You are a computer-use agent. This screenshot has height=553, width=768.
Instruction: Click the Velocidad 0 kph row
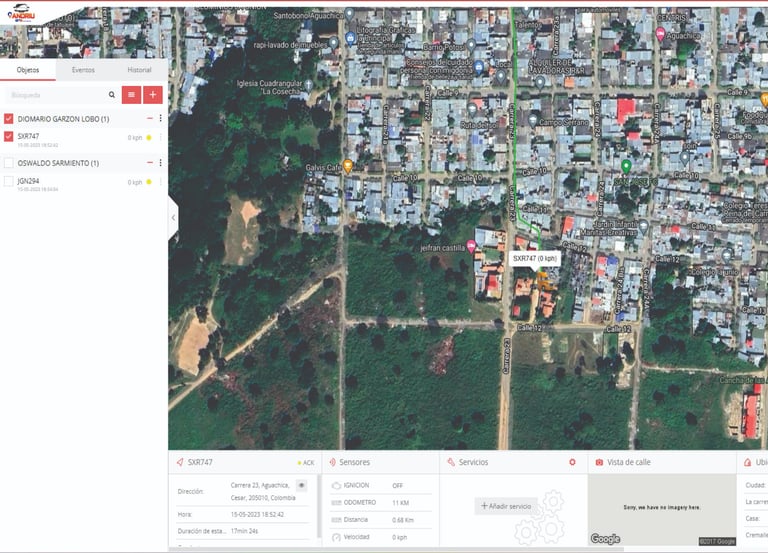pos(381,537)
